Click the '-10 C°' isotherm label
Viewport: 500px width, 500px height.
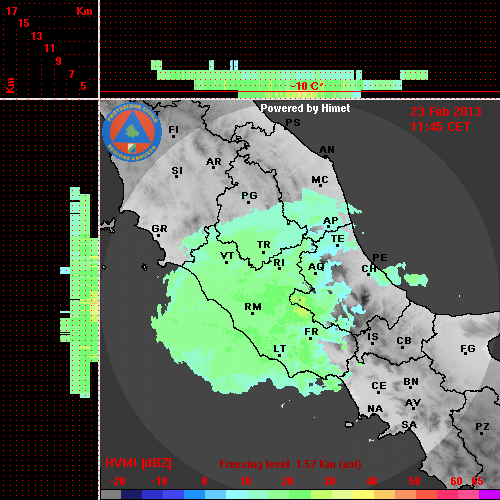tap(306, 86)
